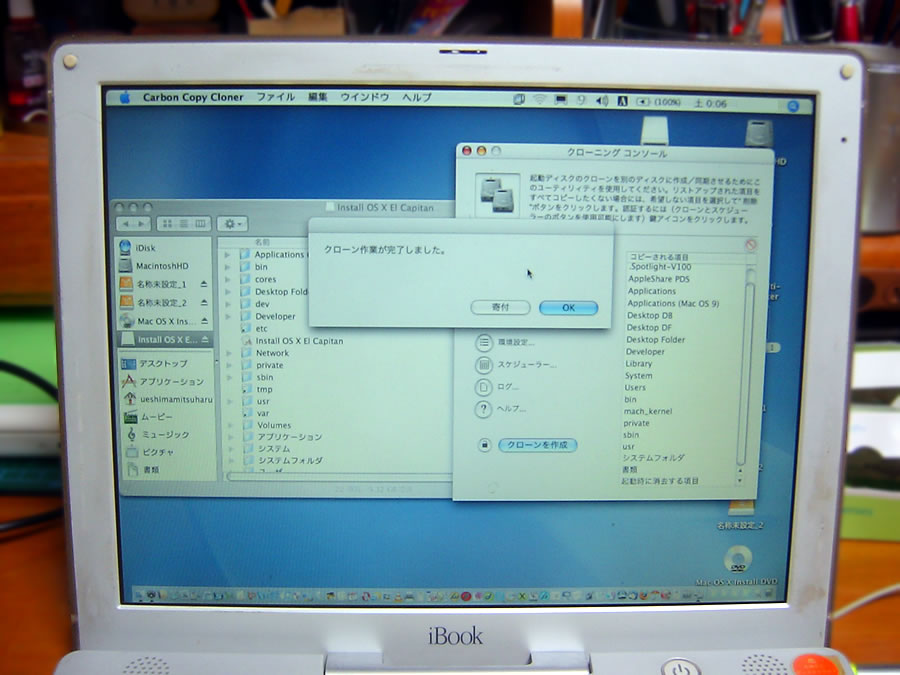Eject 名称未設定_2 from sidebar

[x=204, y=302]
